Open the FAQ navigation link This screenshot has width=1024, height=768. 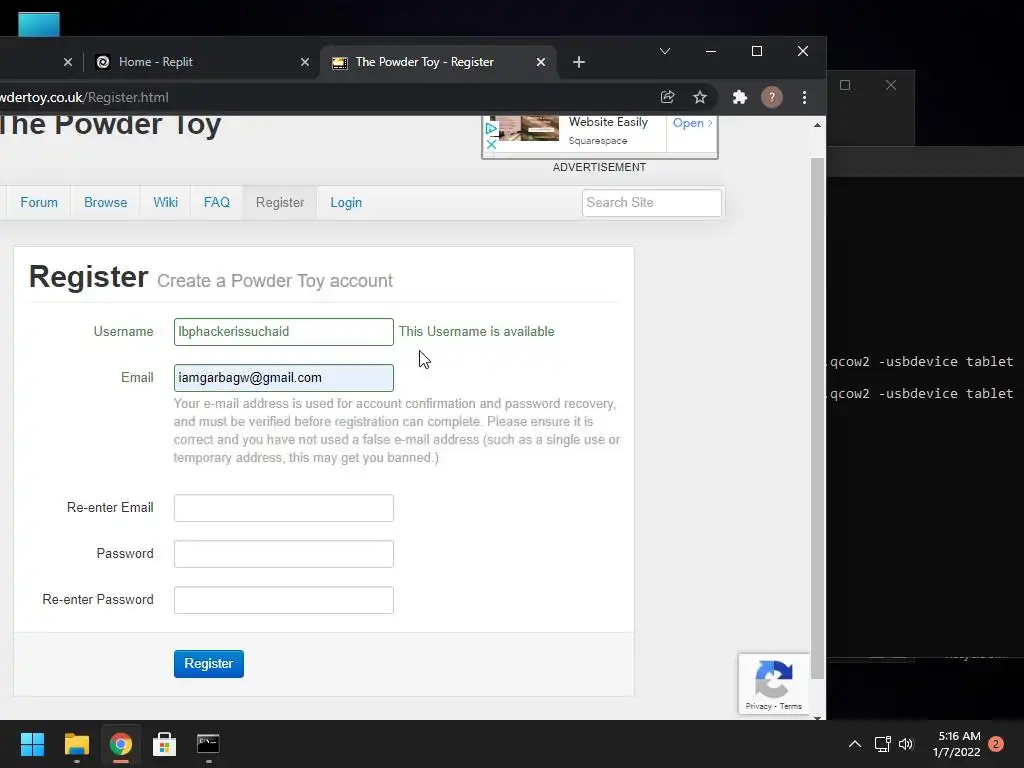[x=216, y=202]
